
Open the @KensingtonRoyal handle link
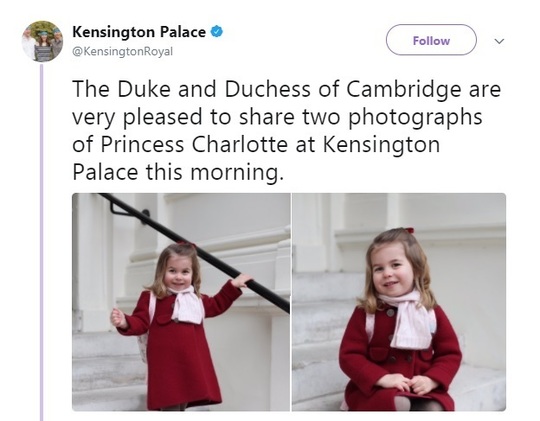click(x=122, y=51)
